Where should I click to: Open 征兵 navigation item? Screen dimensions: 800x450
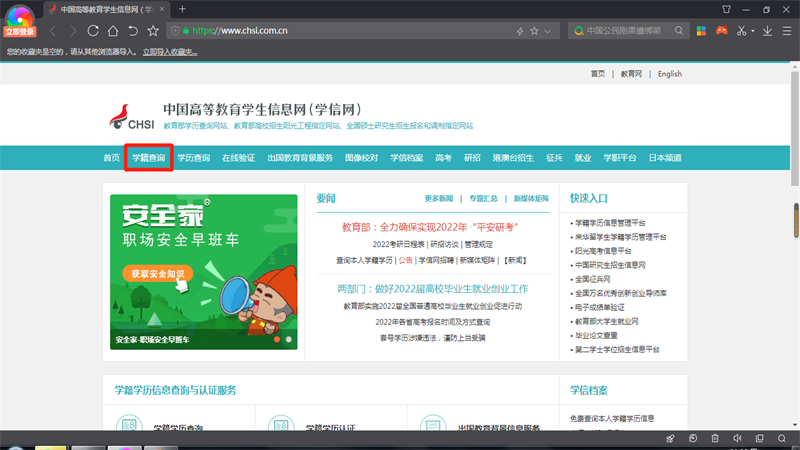554,158
